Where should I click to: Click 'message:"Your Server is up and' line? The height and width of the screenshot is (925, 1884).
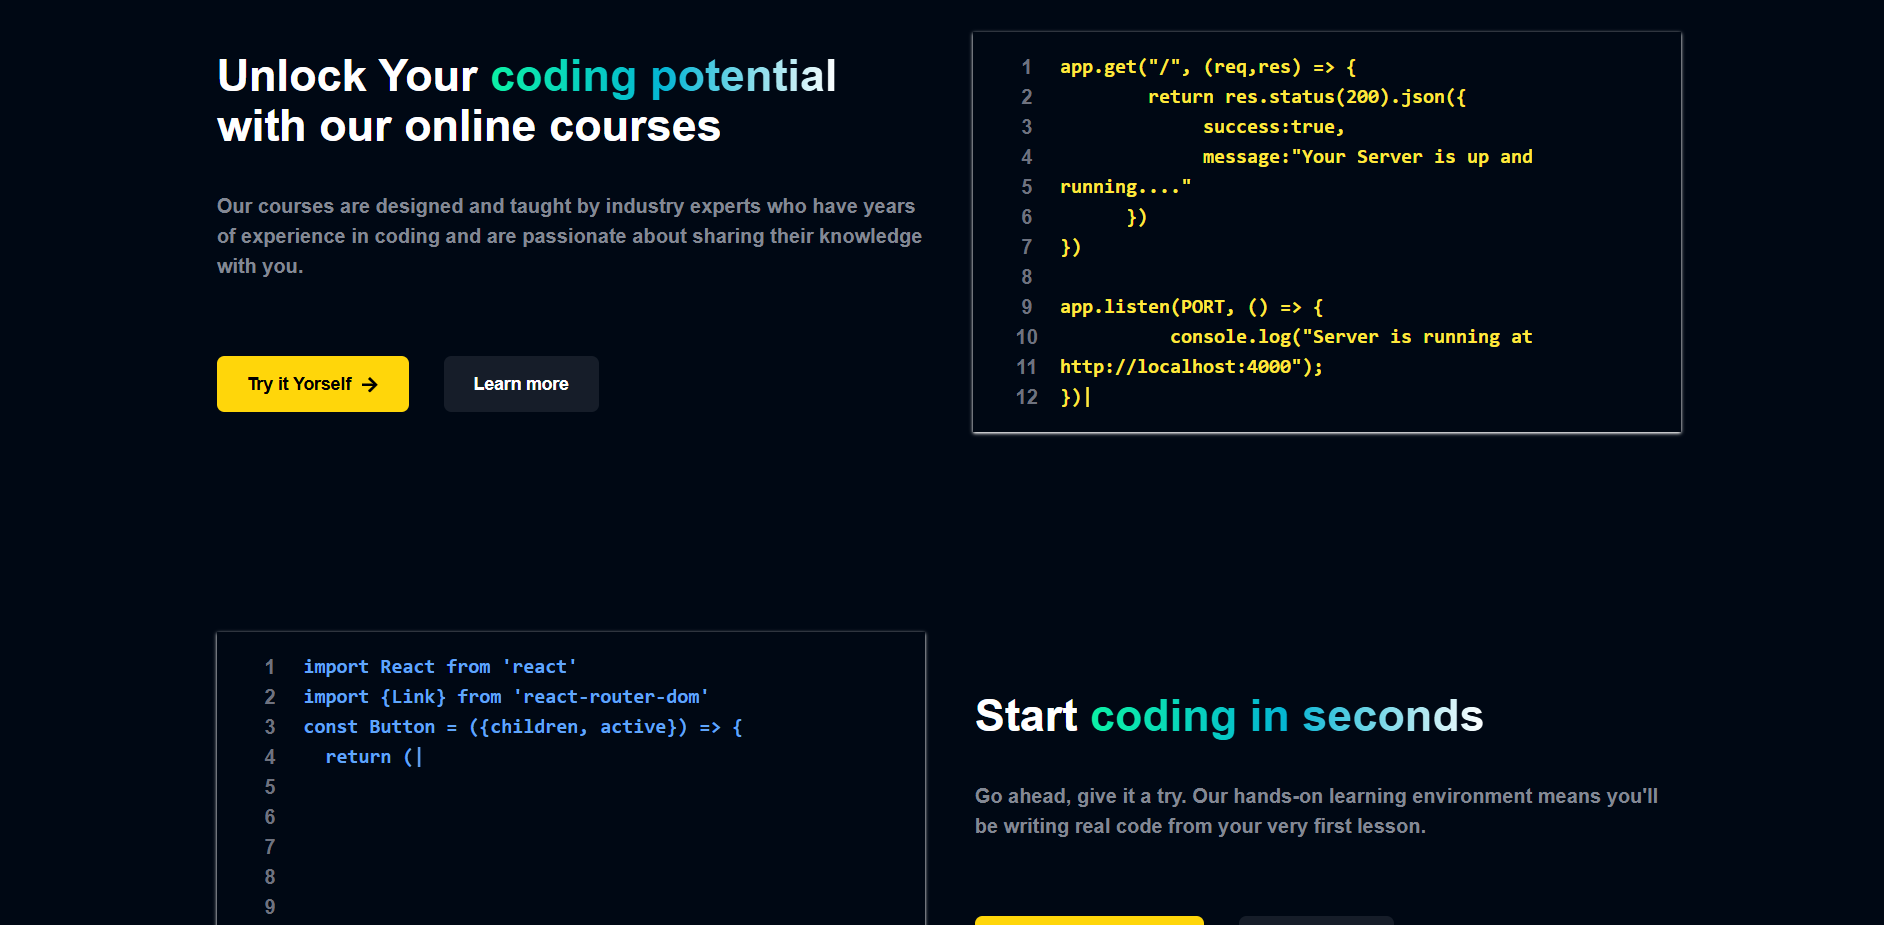tap(1367, 157)
